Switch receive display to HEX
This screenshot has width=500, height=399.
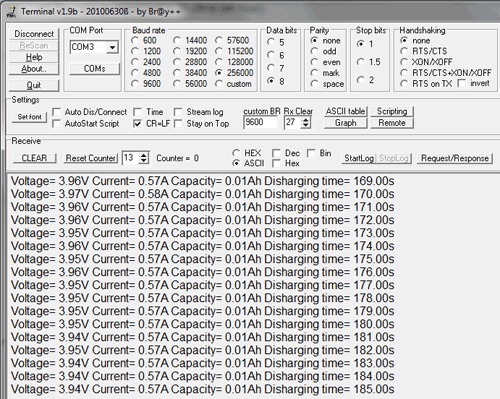click(x=236, y=153)
